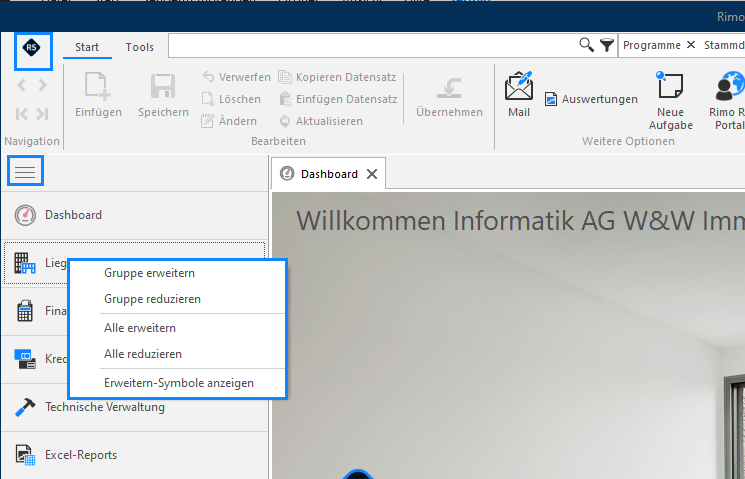Screen dimensions: 745x479
Task: Open Auswertungen reports
Action: pyautogui.click(x=591, y=99)
